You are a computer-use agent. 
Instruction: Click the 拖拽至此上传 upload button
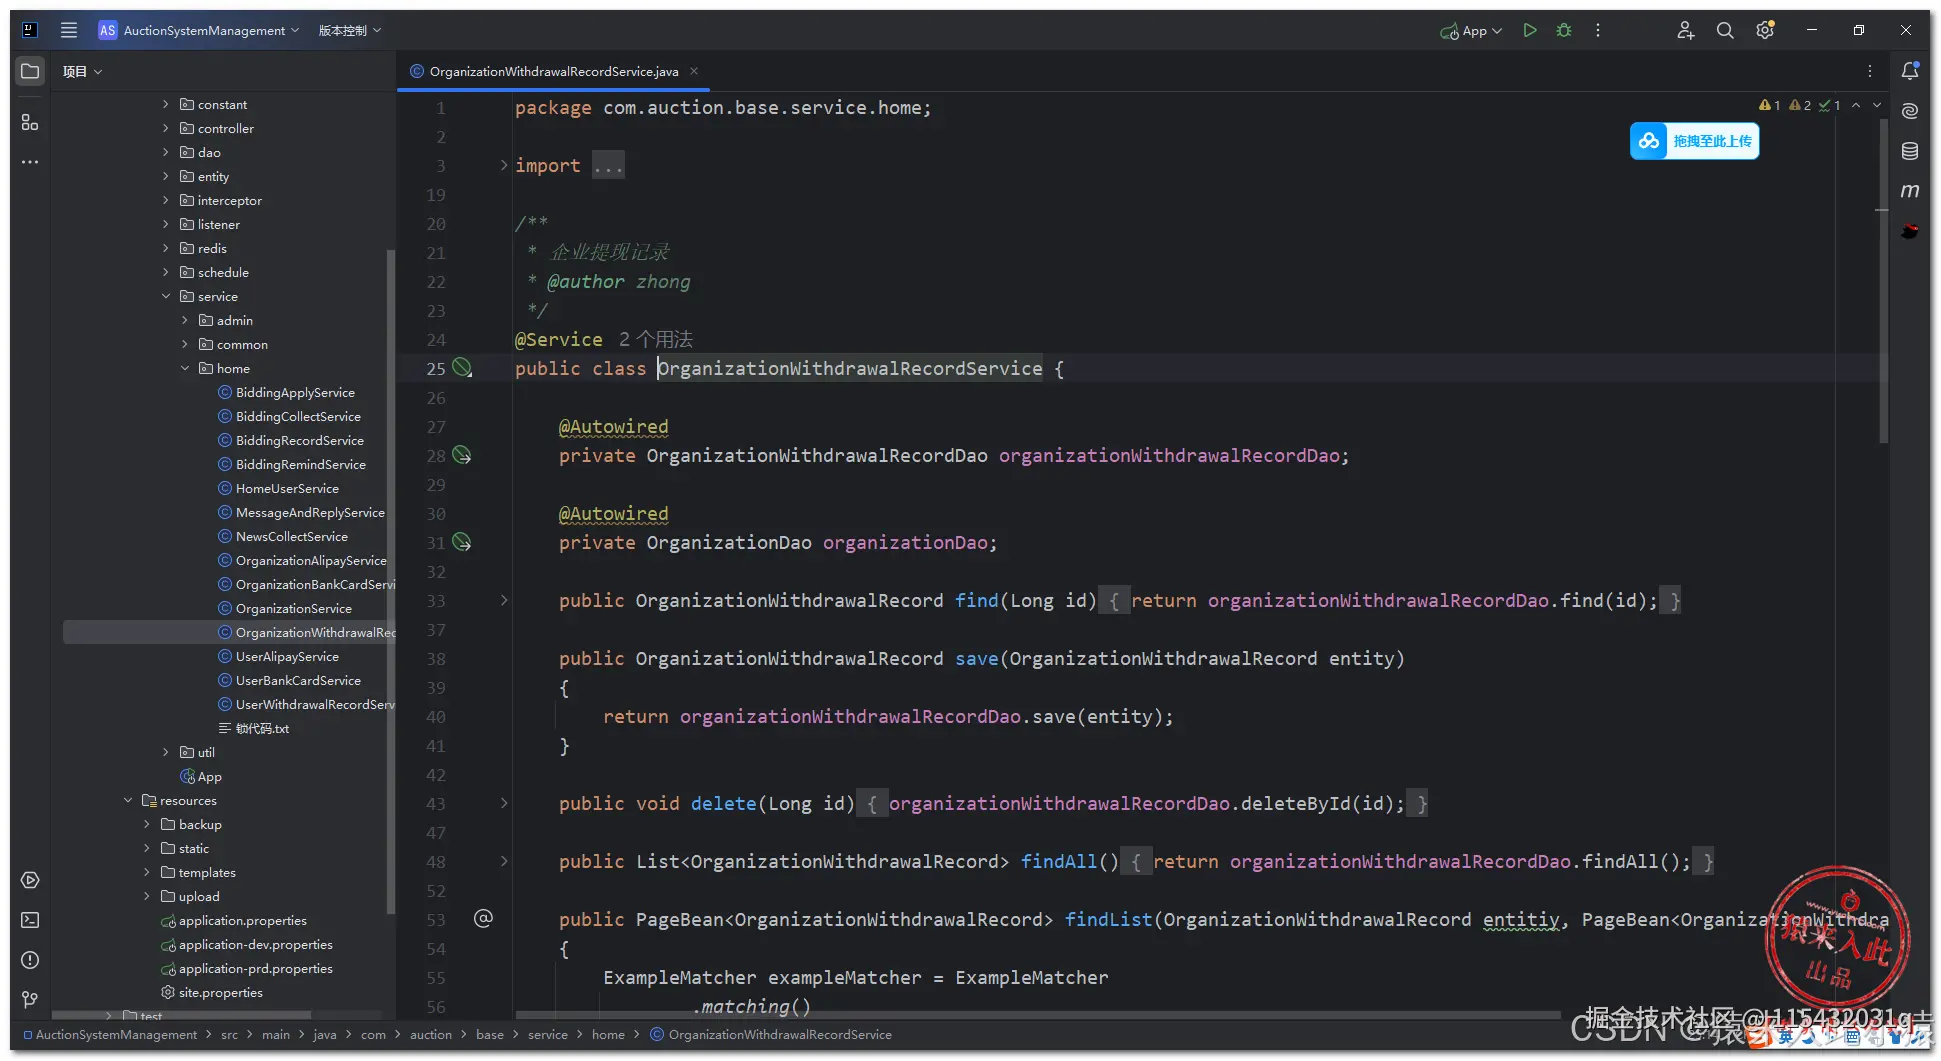1694,141
